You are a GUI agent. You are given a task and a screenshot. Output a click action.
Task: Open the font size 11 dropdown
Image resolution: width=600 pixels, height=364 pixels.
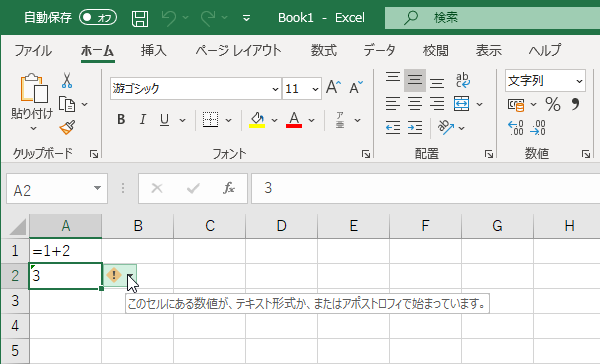click(x=315, y=89)
